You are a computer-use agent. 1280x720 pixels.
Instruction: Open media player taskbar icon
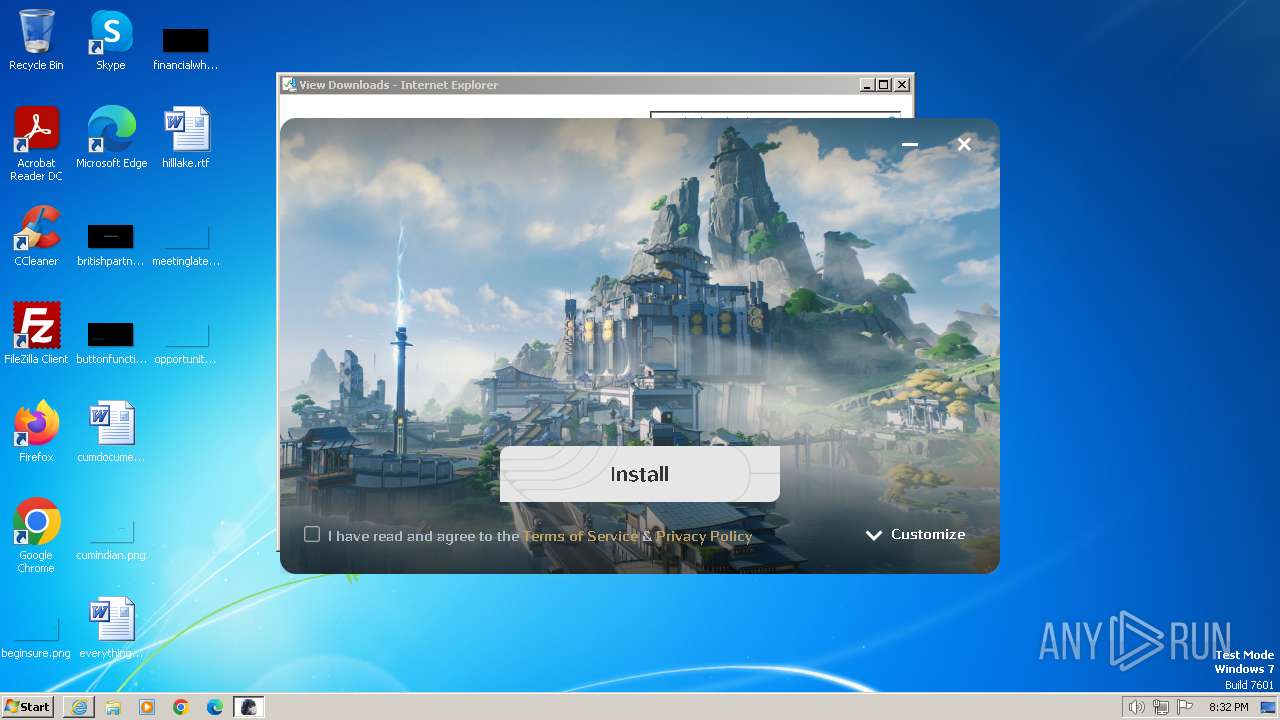(147, 707)
